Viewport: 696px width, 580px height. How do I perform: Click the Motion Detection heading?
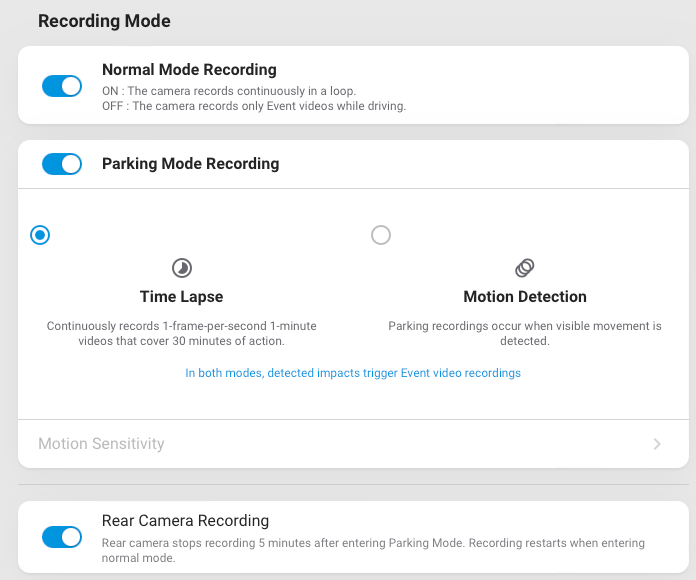(525, 296)
